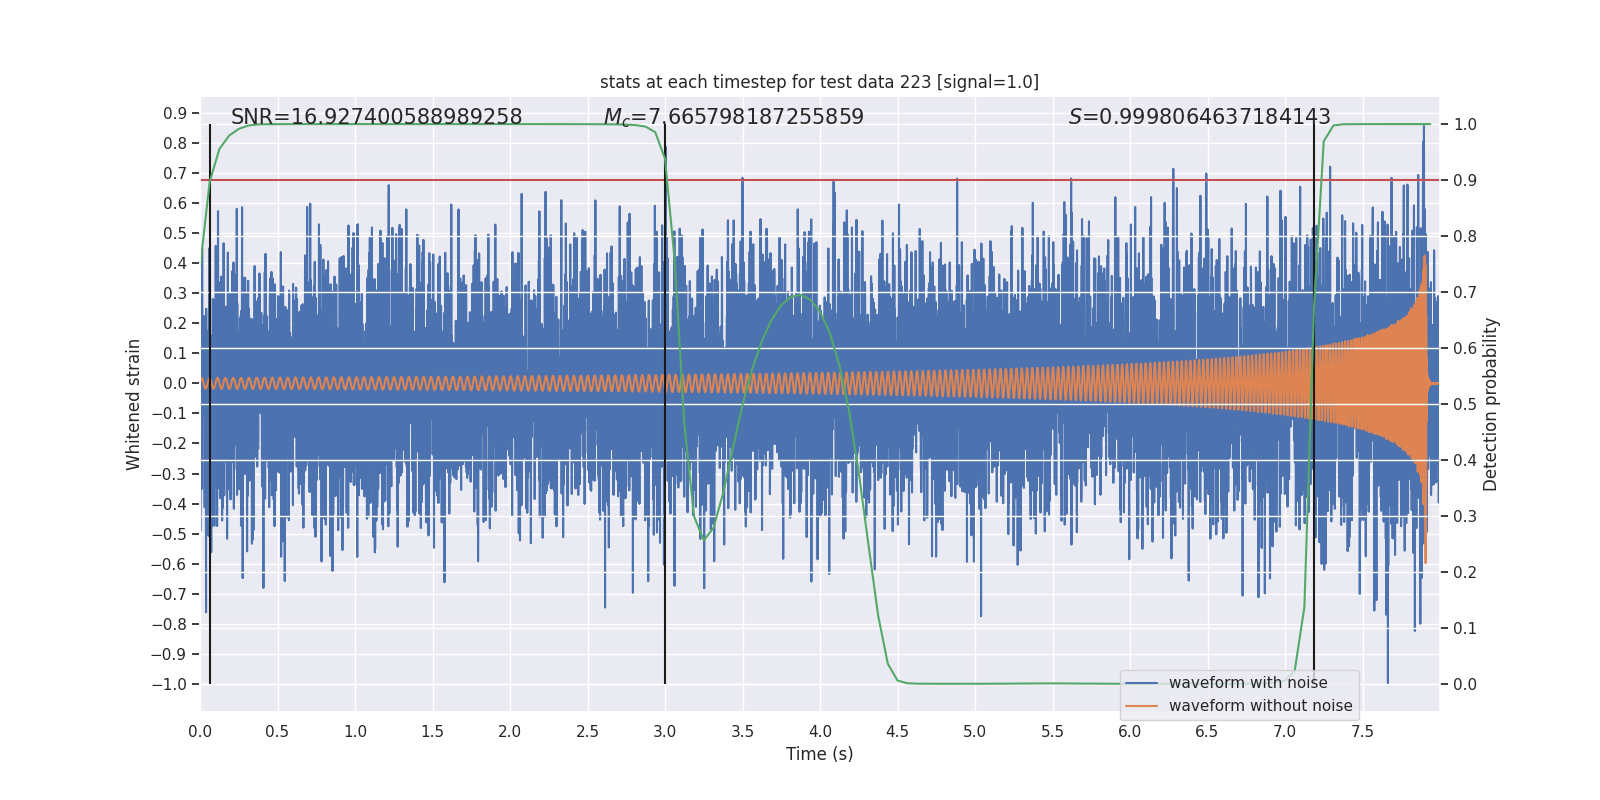Screen dimensions: 1600x800
Task: Select Time axis tick label 2.5
Action: 587,732
